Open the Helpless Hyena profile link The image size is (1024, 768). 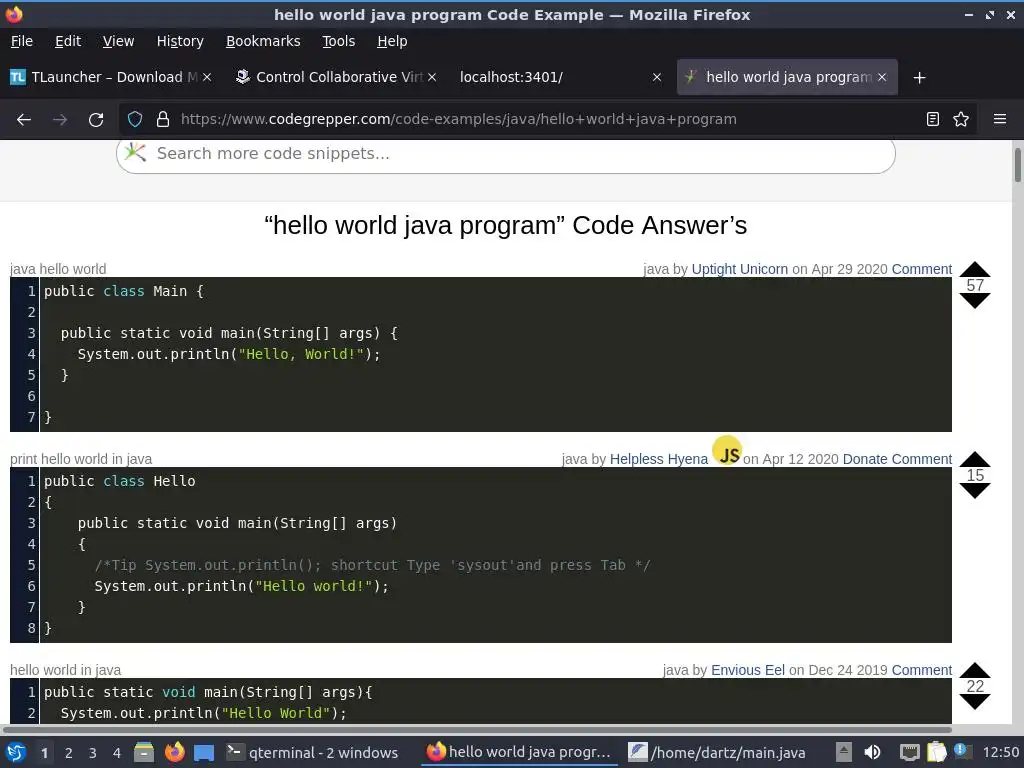tap(658, 459)
